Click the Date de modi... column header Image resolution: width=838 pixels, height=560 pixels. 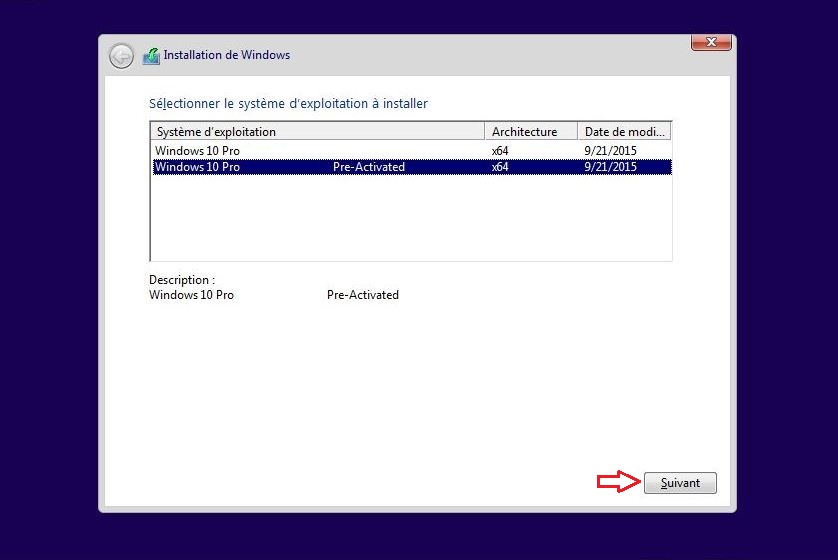coord(624,131)
